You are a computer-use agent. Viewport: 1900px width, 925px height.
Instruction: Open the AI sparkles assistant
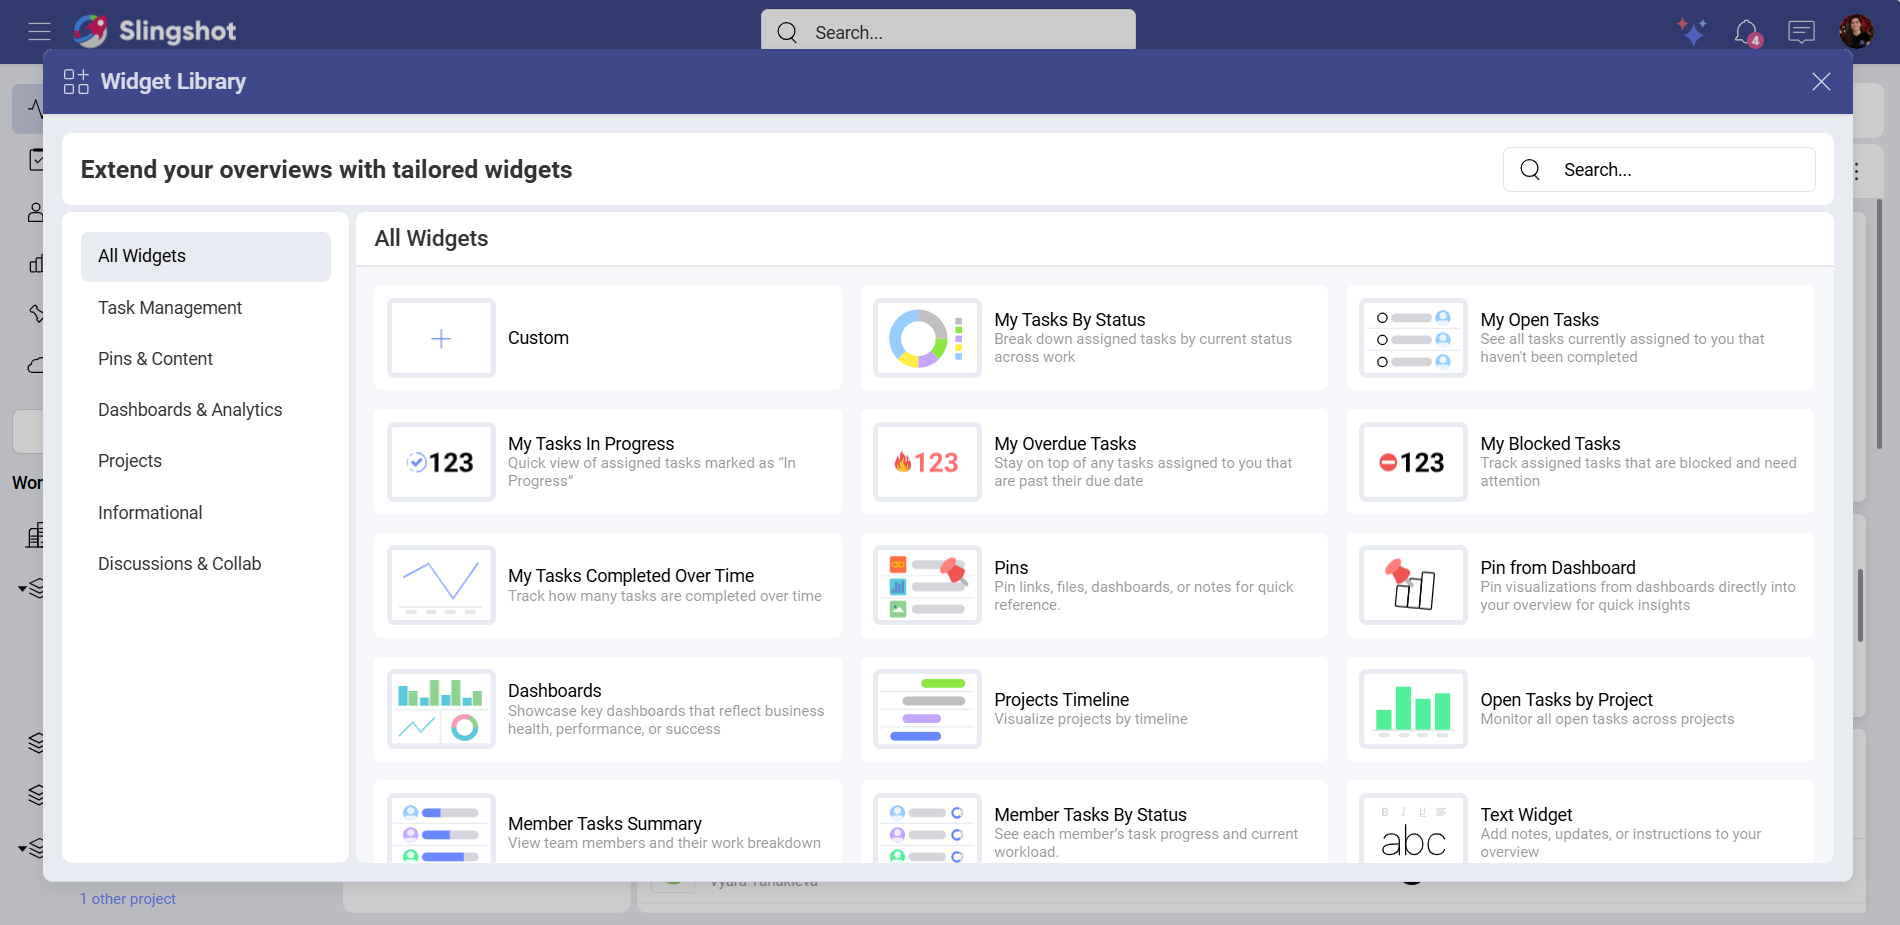click(x=1692, y=31)
